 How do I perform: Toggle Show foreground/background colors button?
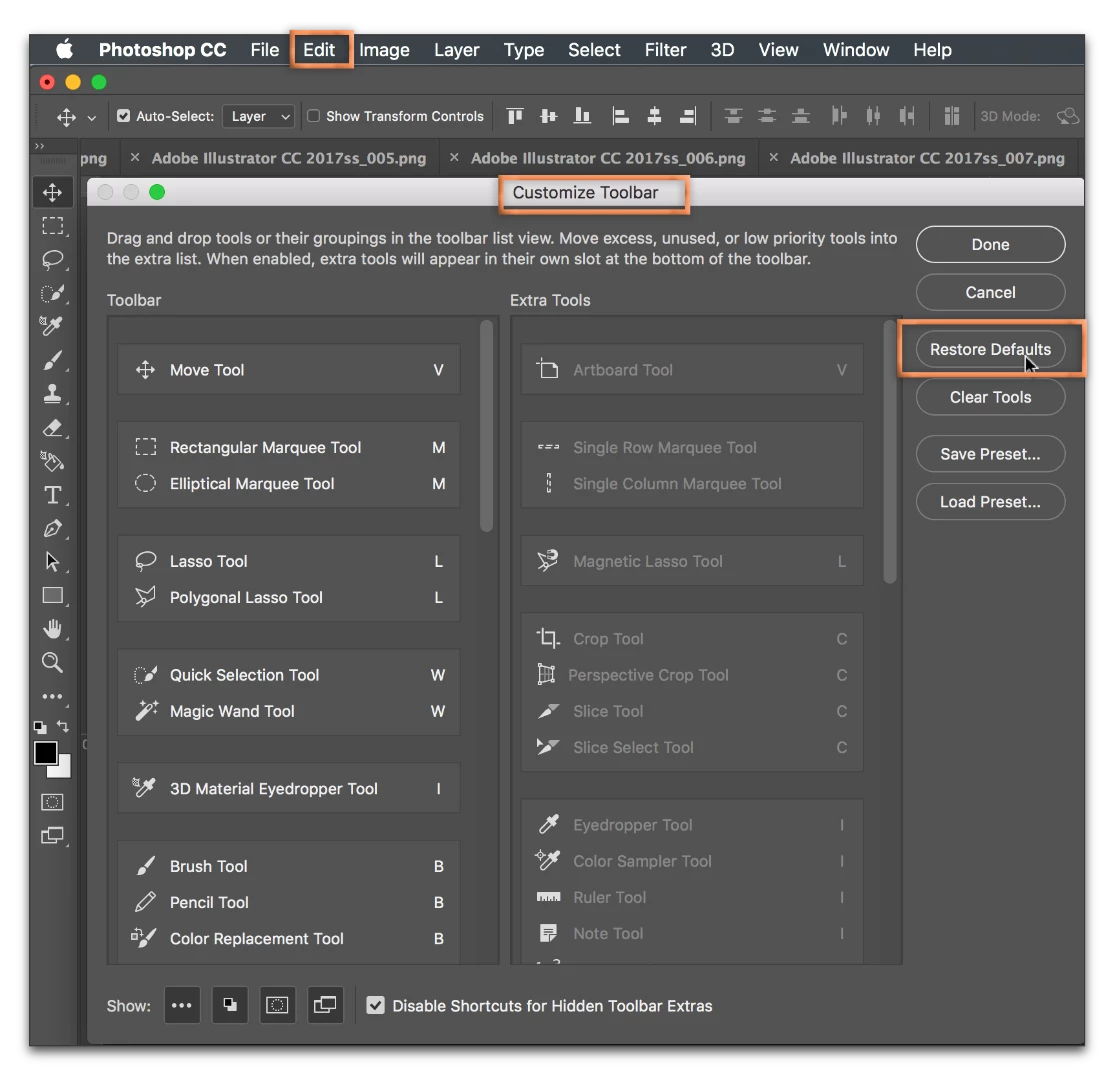(230, 1005)
